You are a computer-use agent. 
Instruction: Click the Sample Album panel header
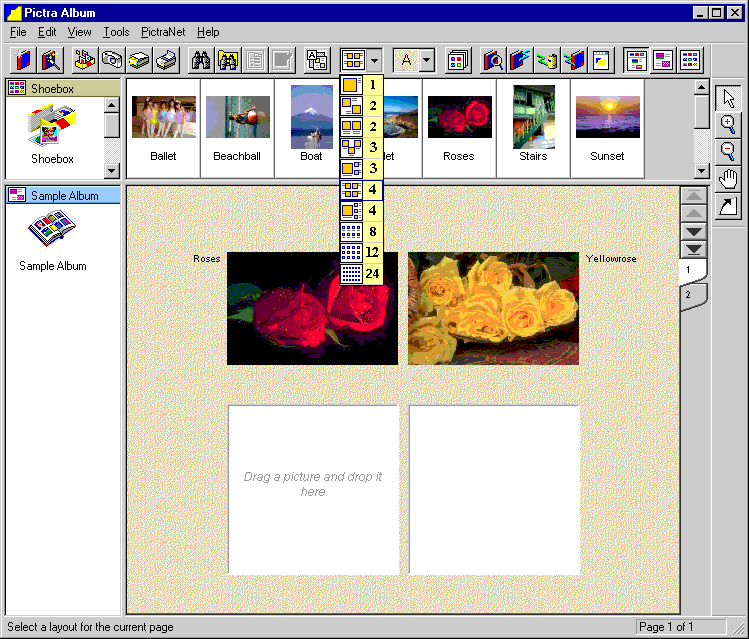click(63, 195)
